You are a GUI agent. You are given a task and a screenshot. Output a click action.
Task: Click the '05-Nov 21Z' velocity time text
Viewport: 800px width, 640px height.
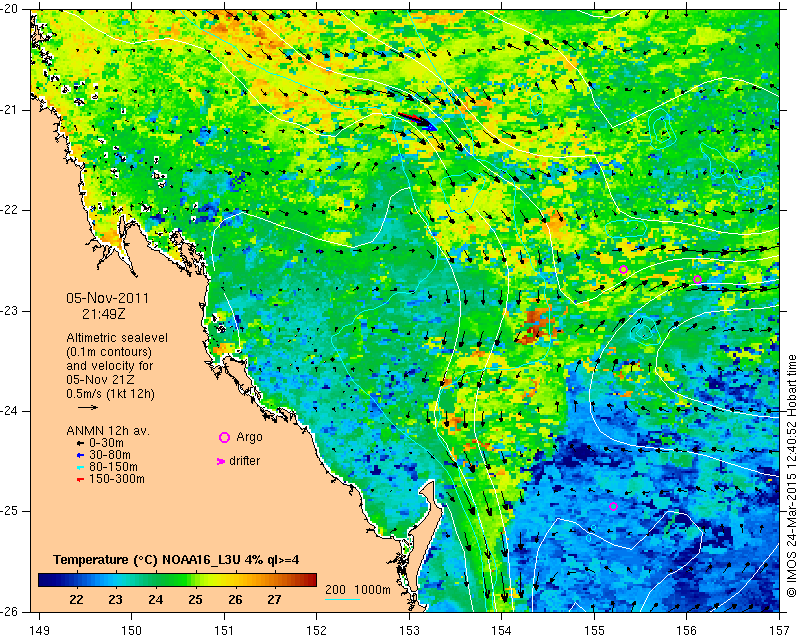click(100, 380)
